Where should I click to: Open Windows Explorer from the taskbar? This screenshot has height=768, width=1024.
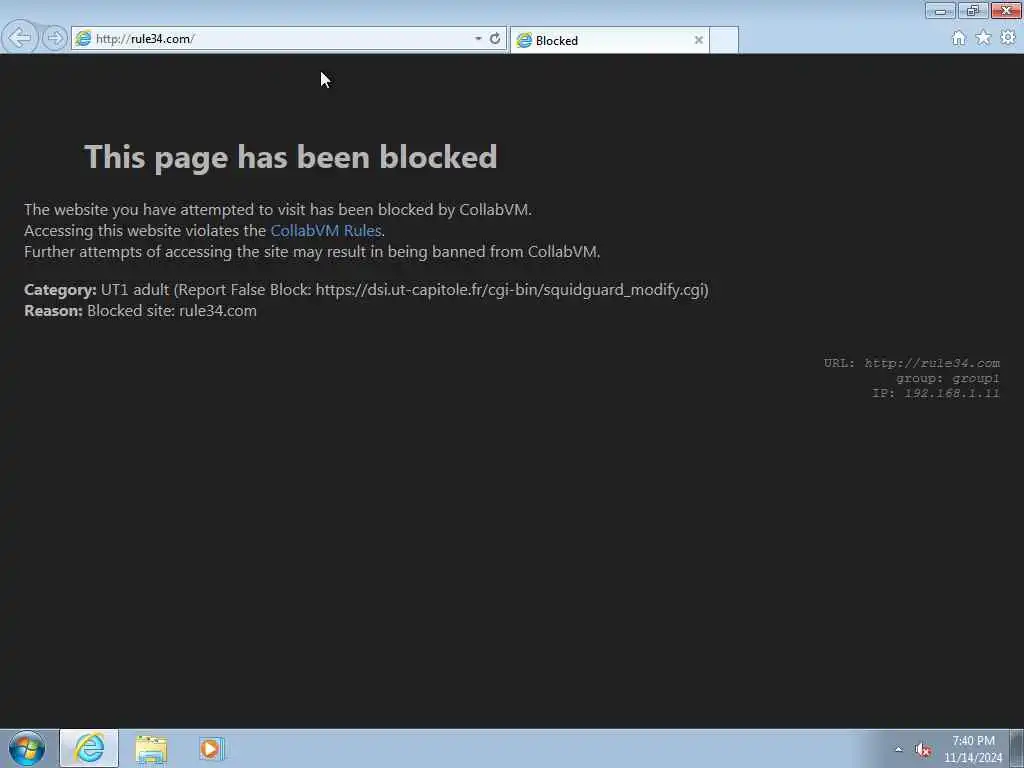(x=152, y=749)
